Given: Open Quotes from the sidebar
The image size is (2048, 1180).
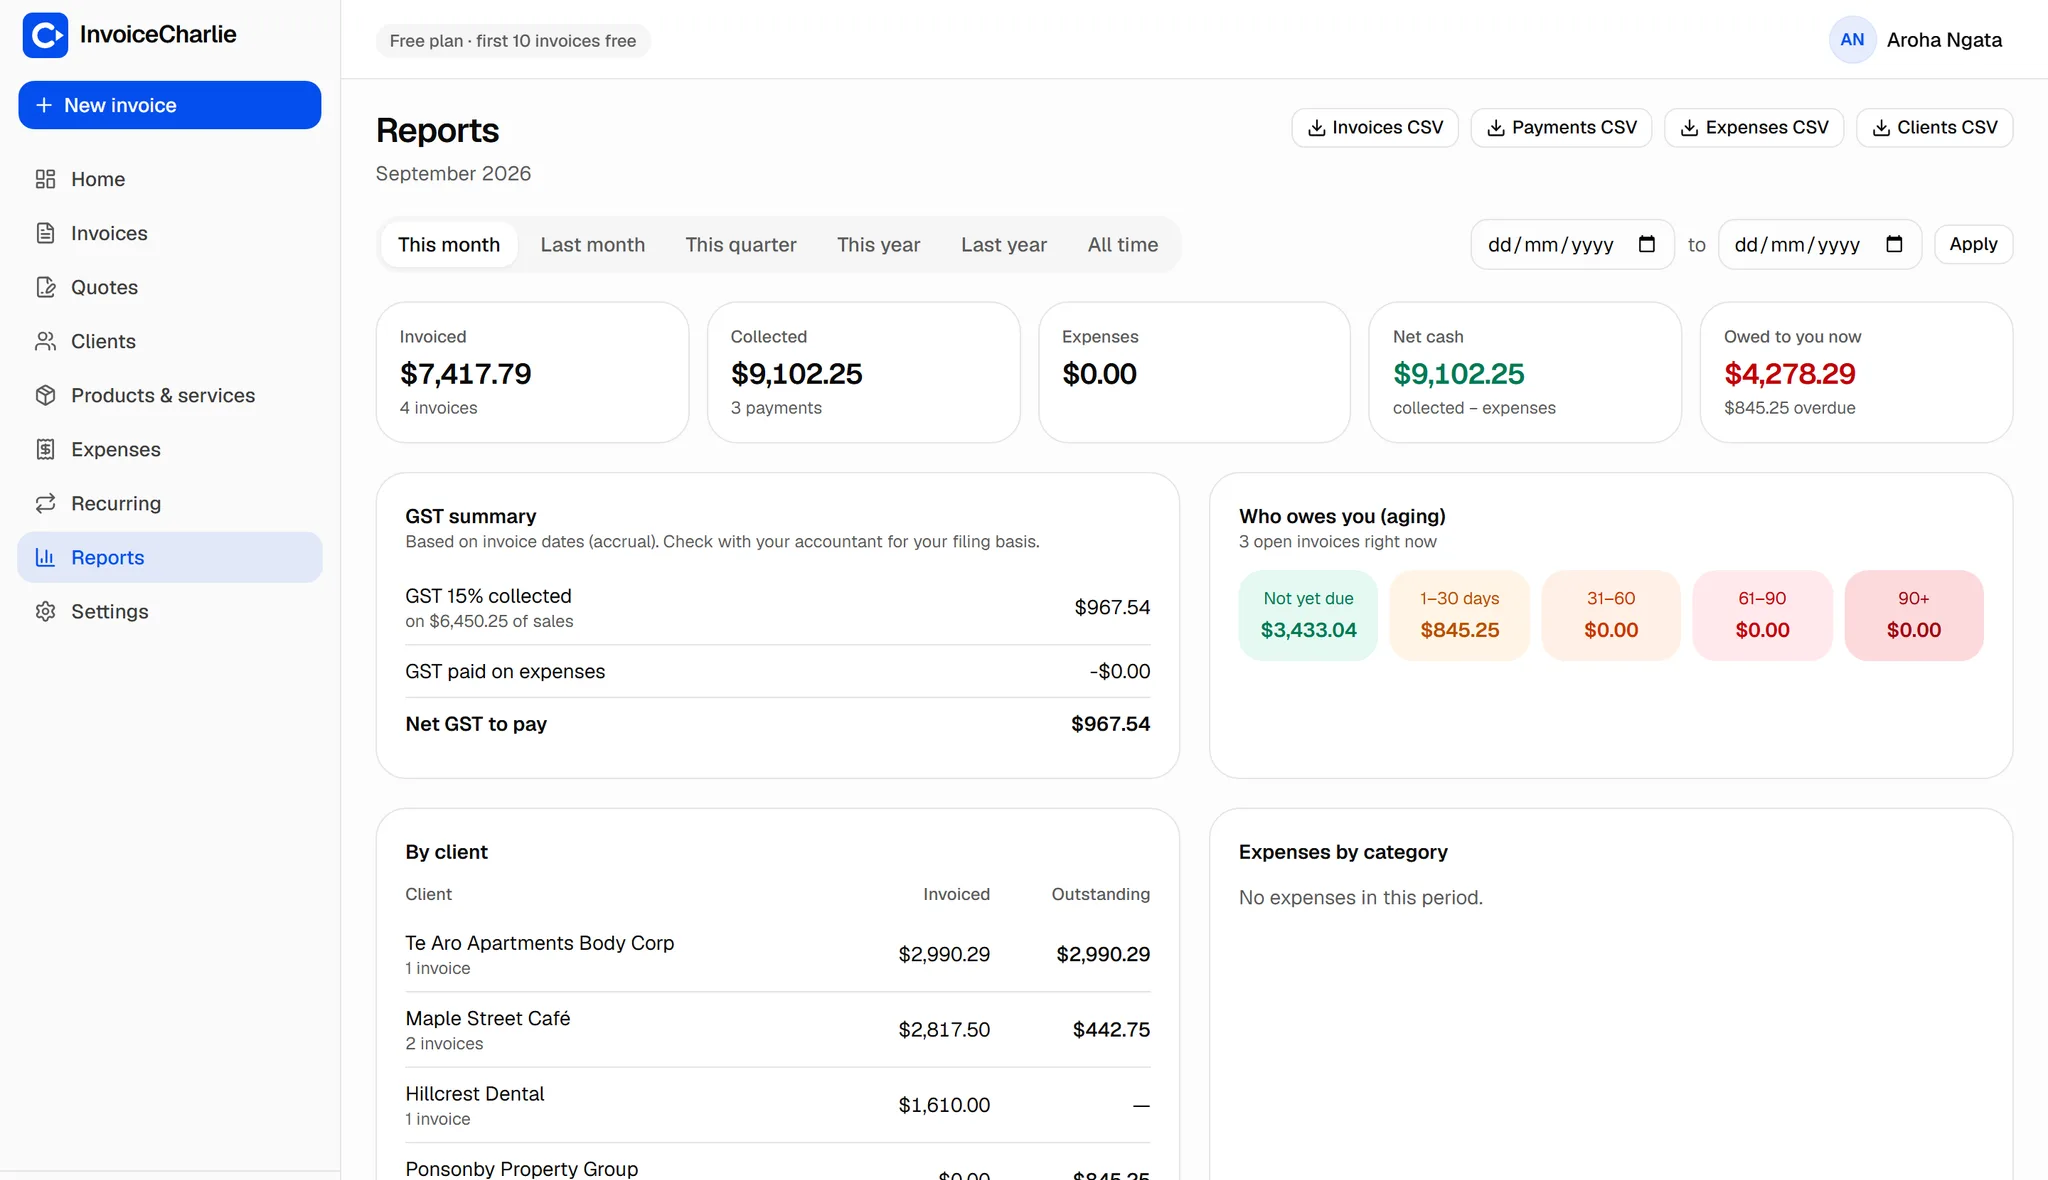Looking at the screenshot, I should [170, 287].
